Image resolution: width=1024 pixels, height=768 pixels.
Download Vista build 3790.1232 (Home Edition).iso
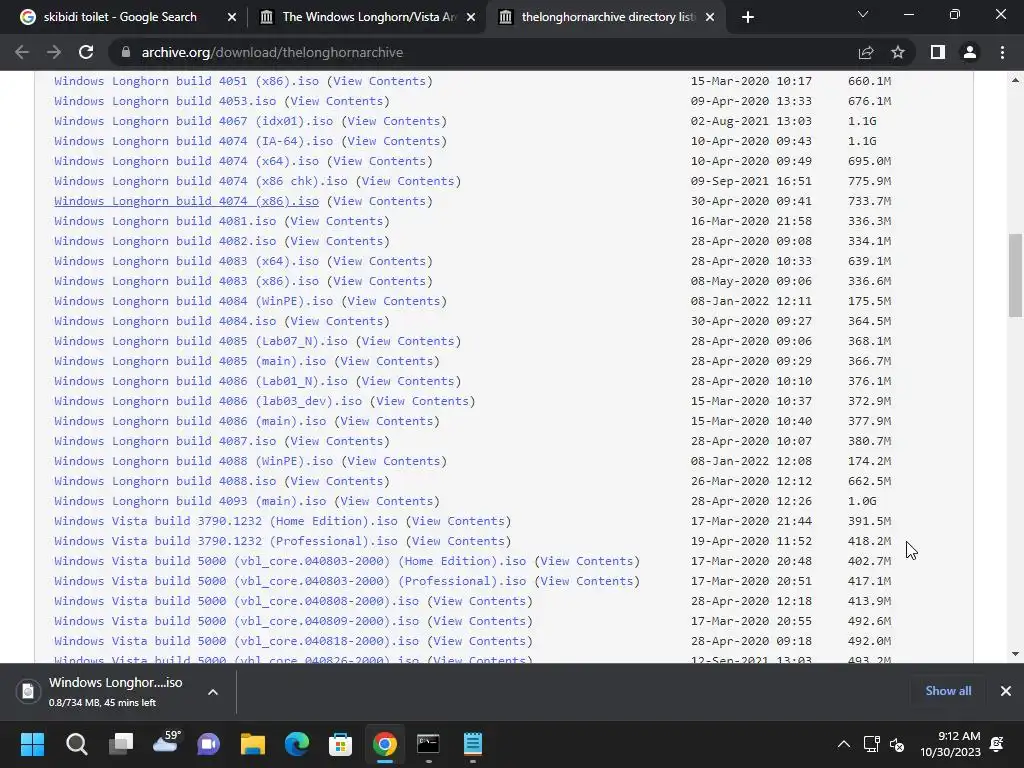click(x=226, y=521)
